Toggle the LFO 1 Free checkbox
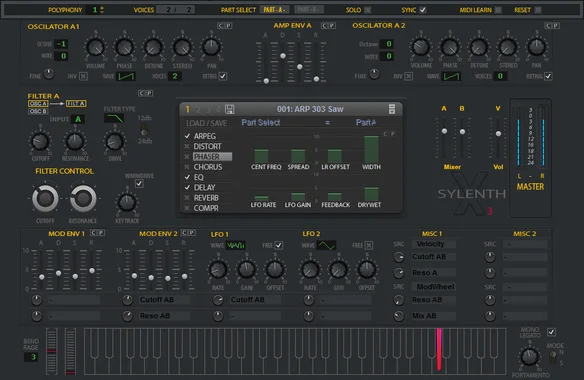584x380 pixels. click(x=278, y=245)
